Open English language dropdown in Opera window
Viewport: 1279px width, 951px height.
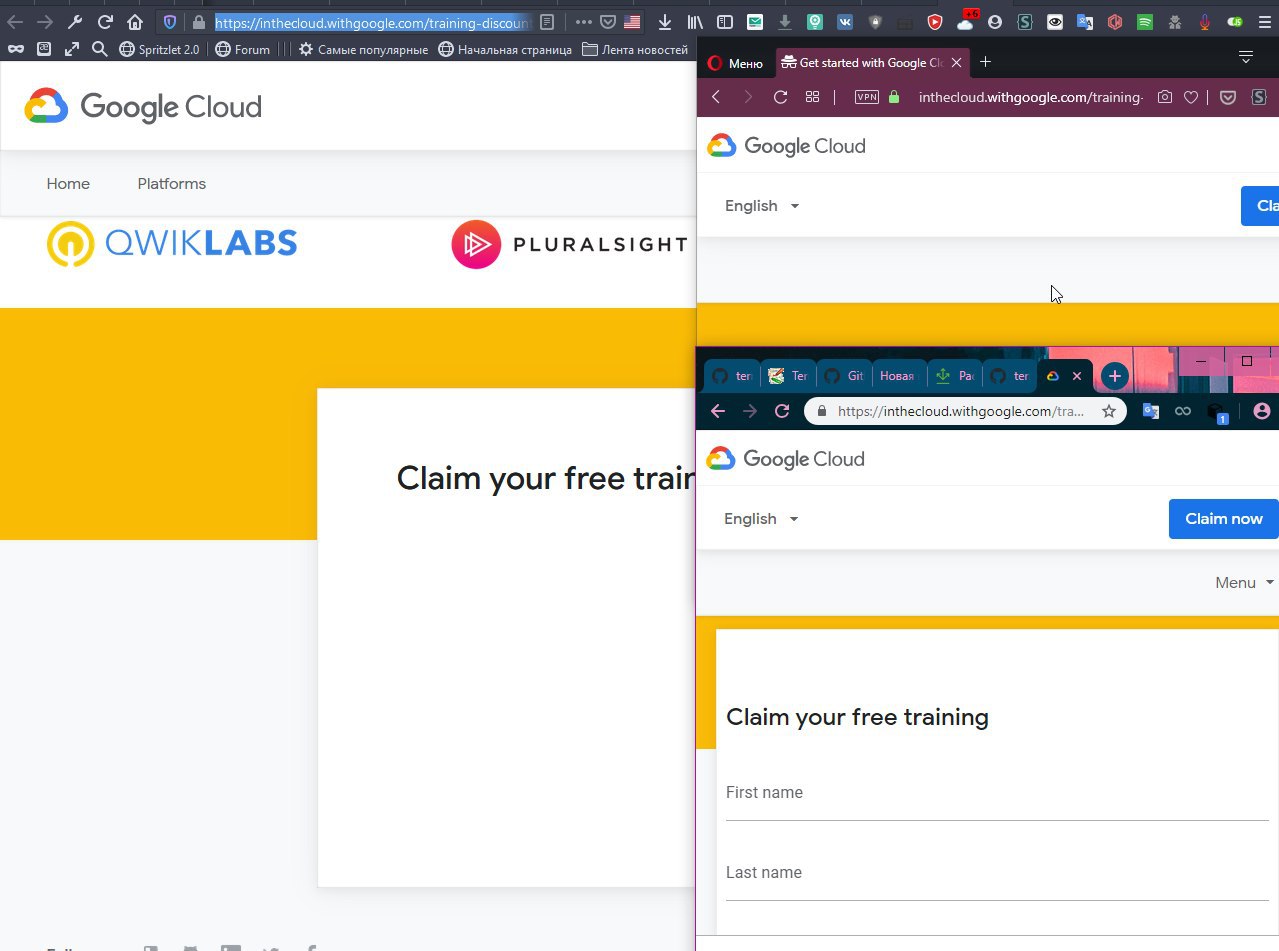[762, 206]
